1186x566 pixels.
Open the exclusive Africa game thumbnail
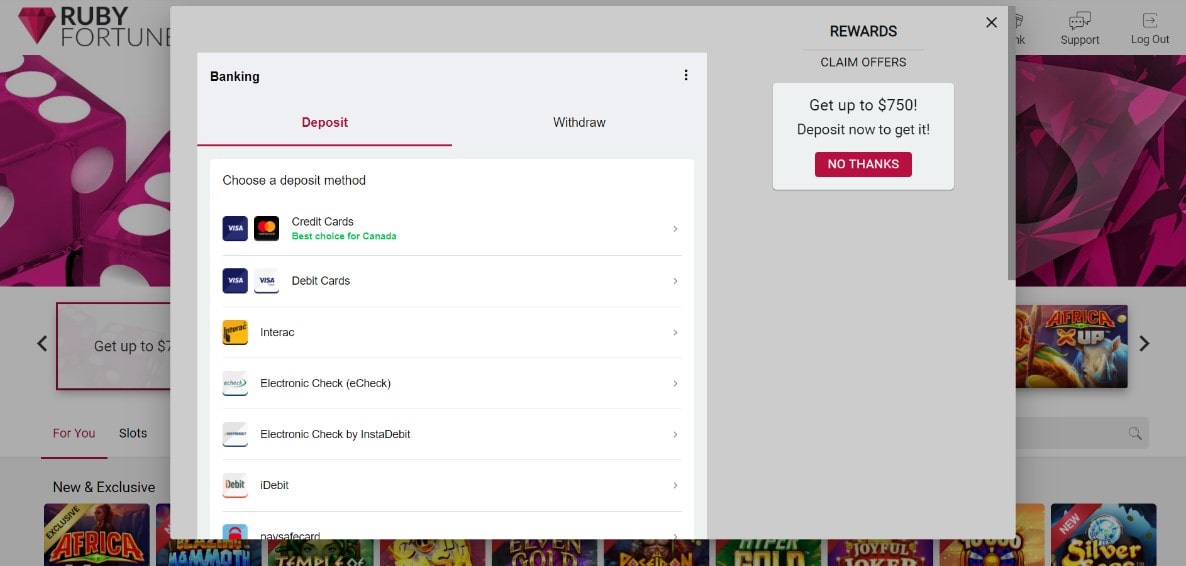[x=97, y=534]
